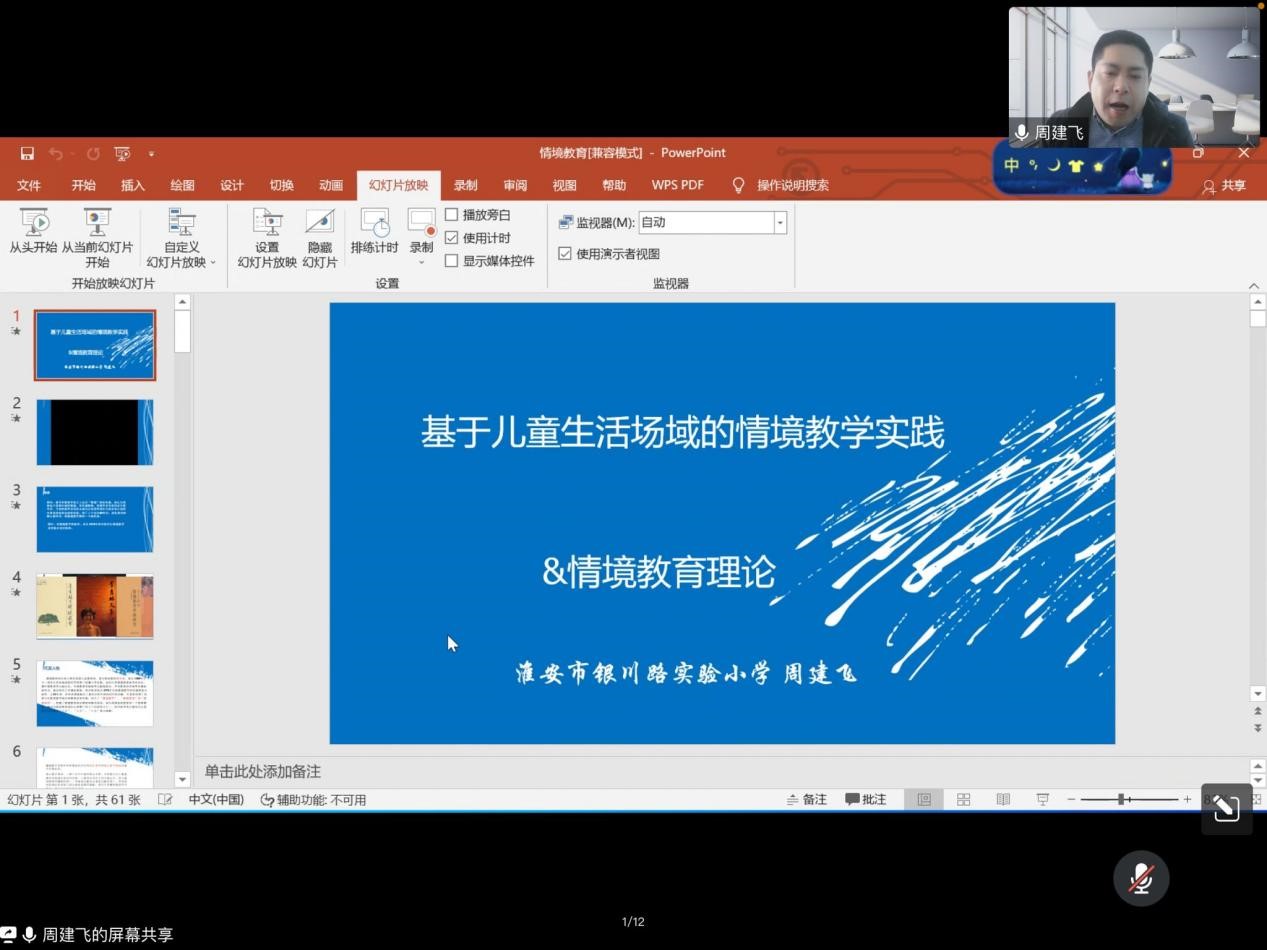This screenshot has width=1267, height=950.
Task: Save the presentation with the save icon
Action: pyautogui.click(x=27, y=153)
